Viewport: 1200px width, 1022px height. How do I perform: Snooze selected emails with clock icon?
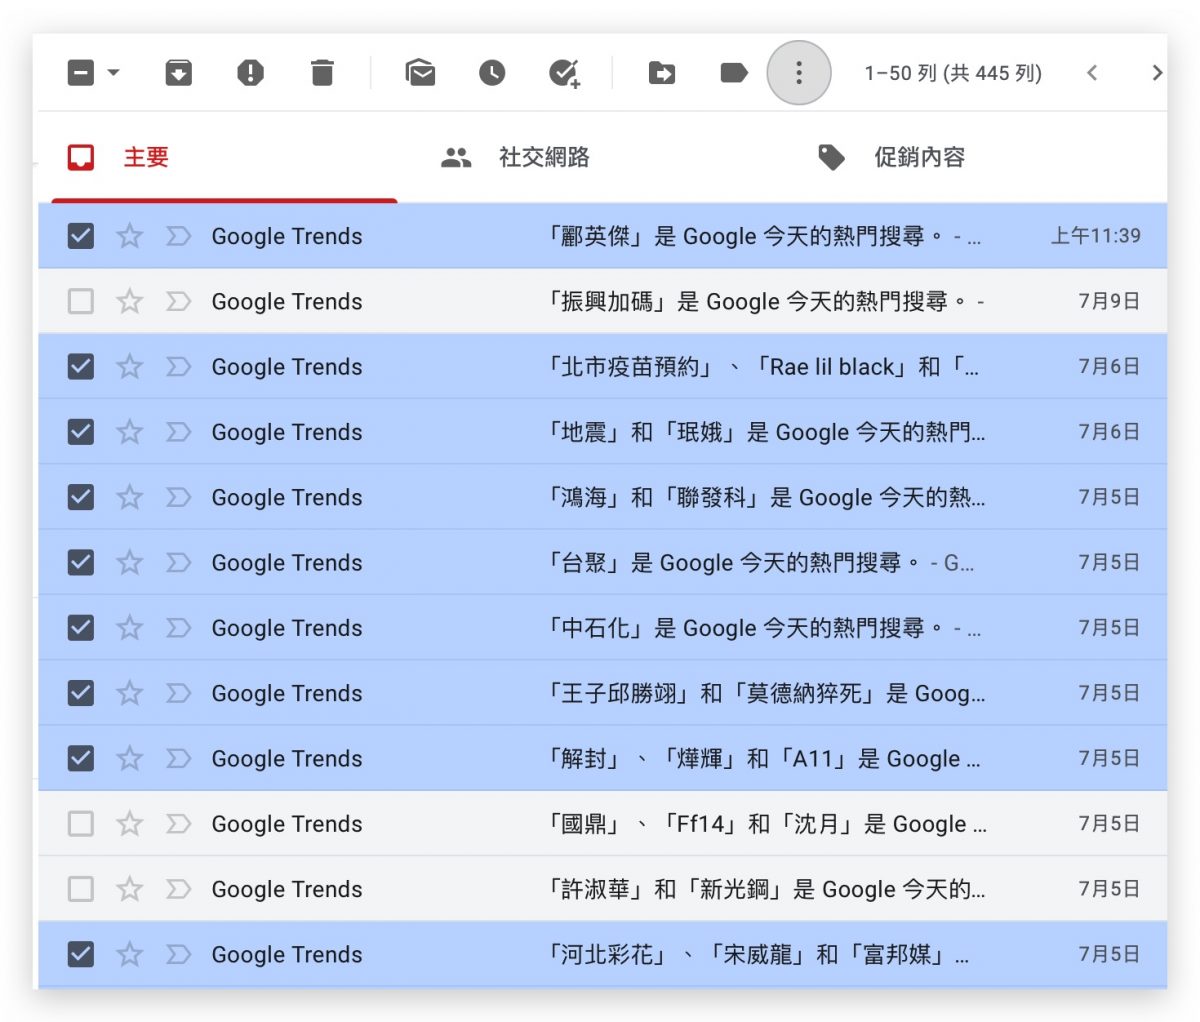click(492, 73)
